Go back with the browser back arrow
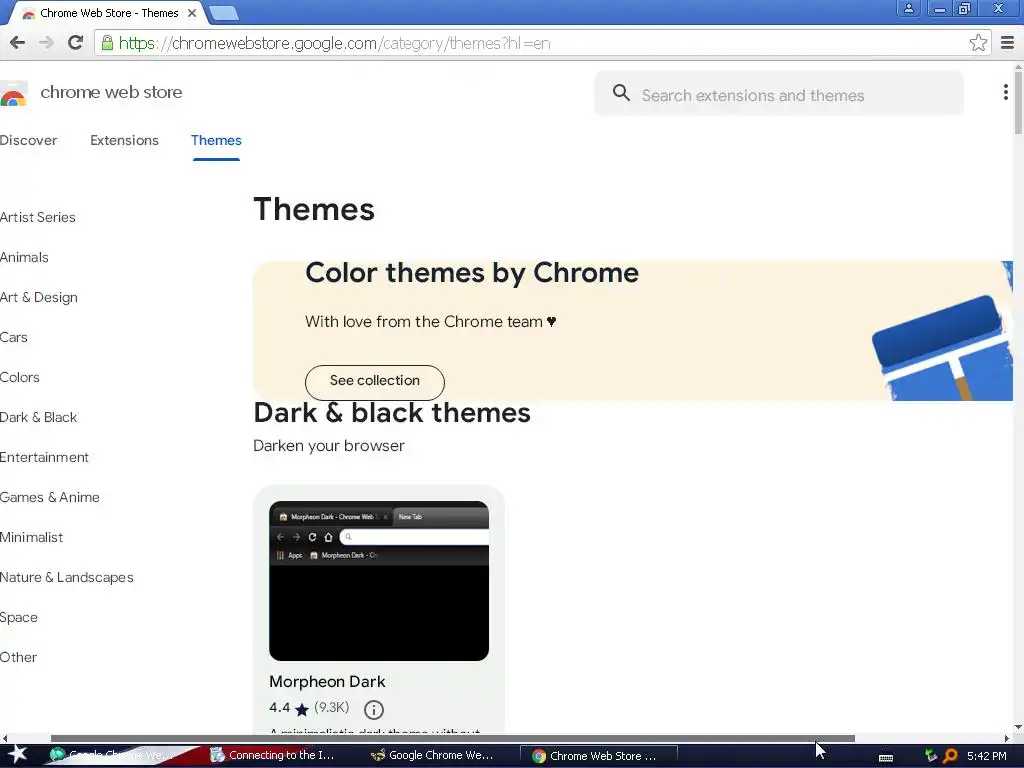Screen dimensions: 1024x768 pyautogui.click(x=18, y=43)
